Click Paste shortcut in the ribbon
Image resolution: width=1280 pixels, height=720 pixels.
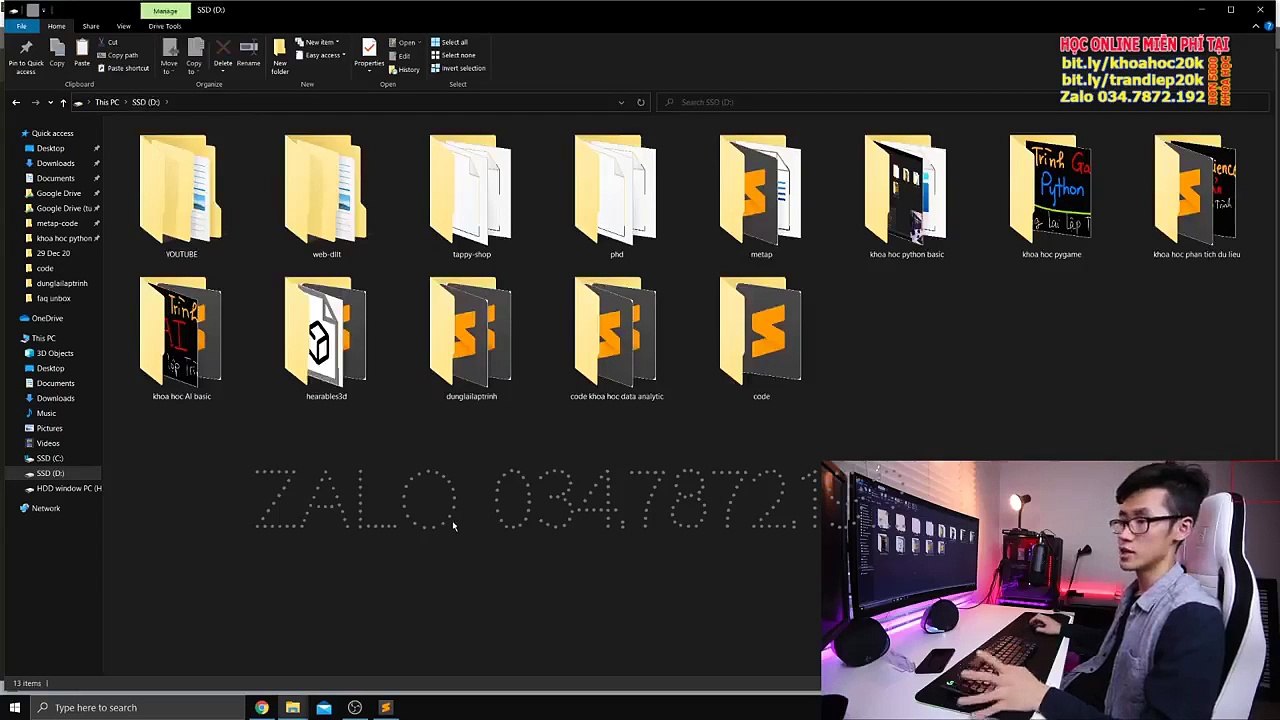(123, 68)
